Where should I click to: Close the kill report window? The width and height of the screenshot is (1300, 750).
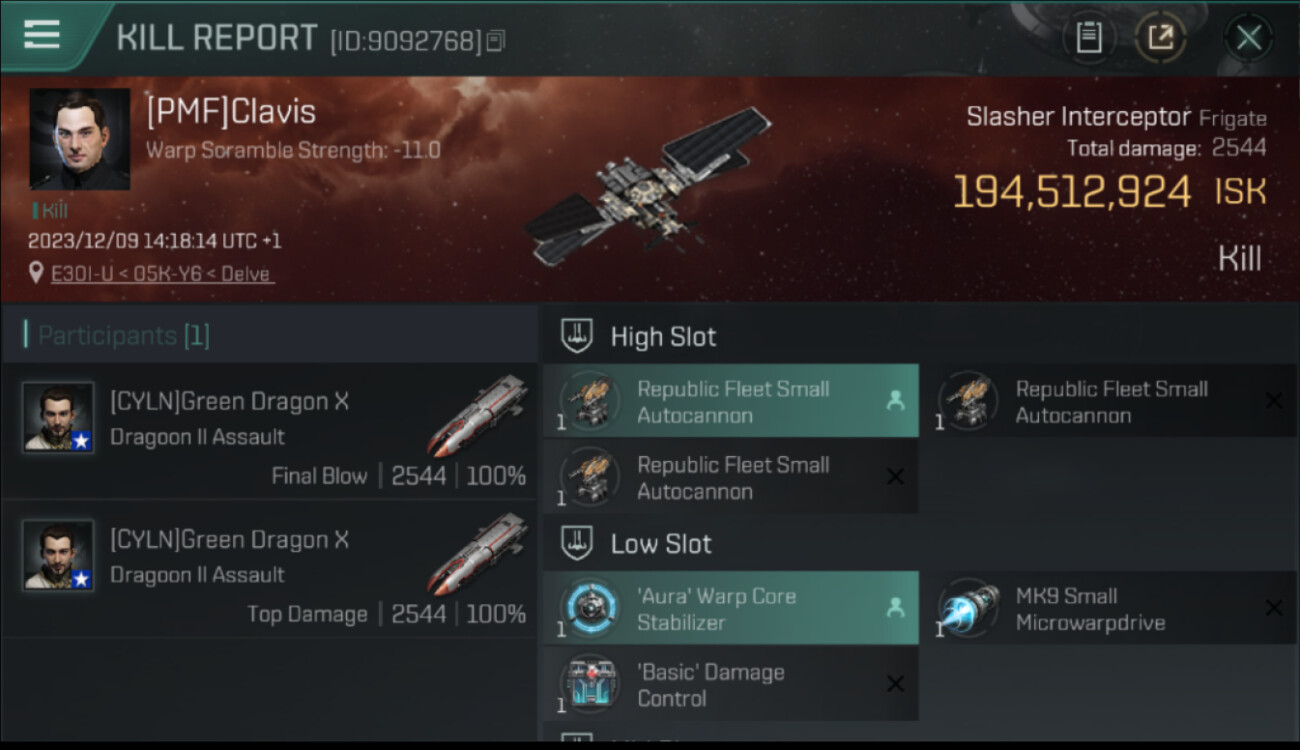[1248, 38]
